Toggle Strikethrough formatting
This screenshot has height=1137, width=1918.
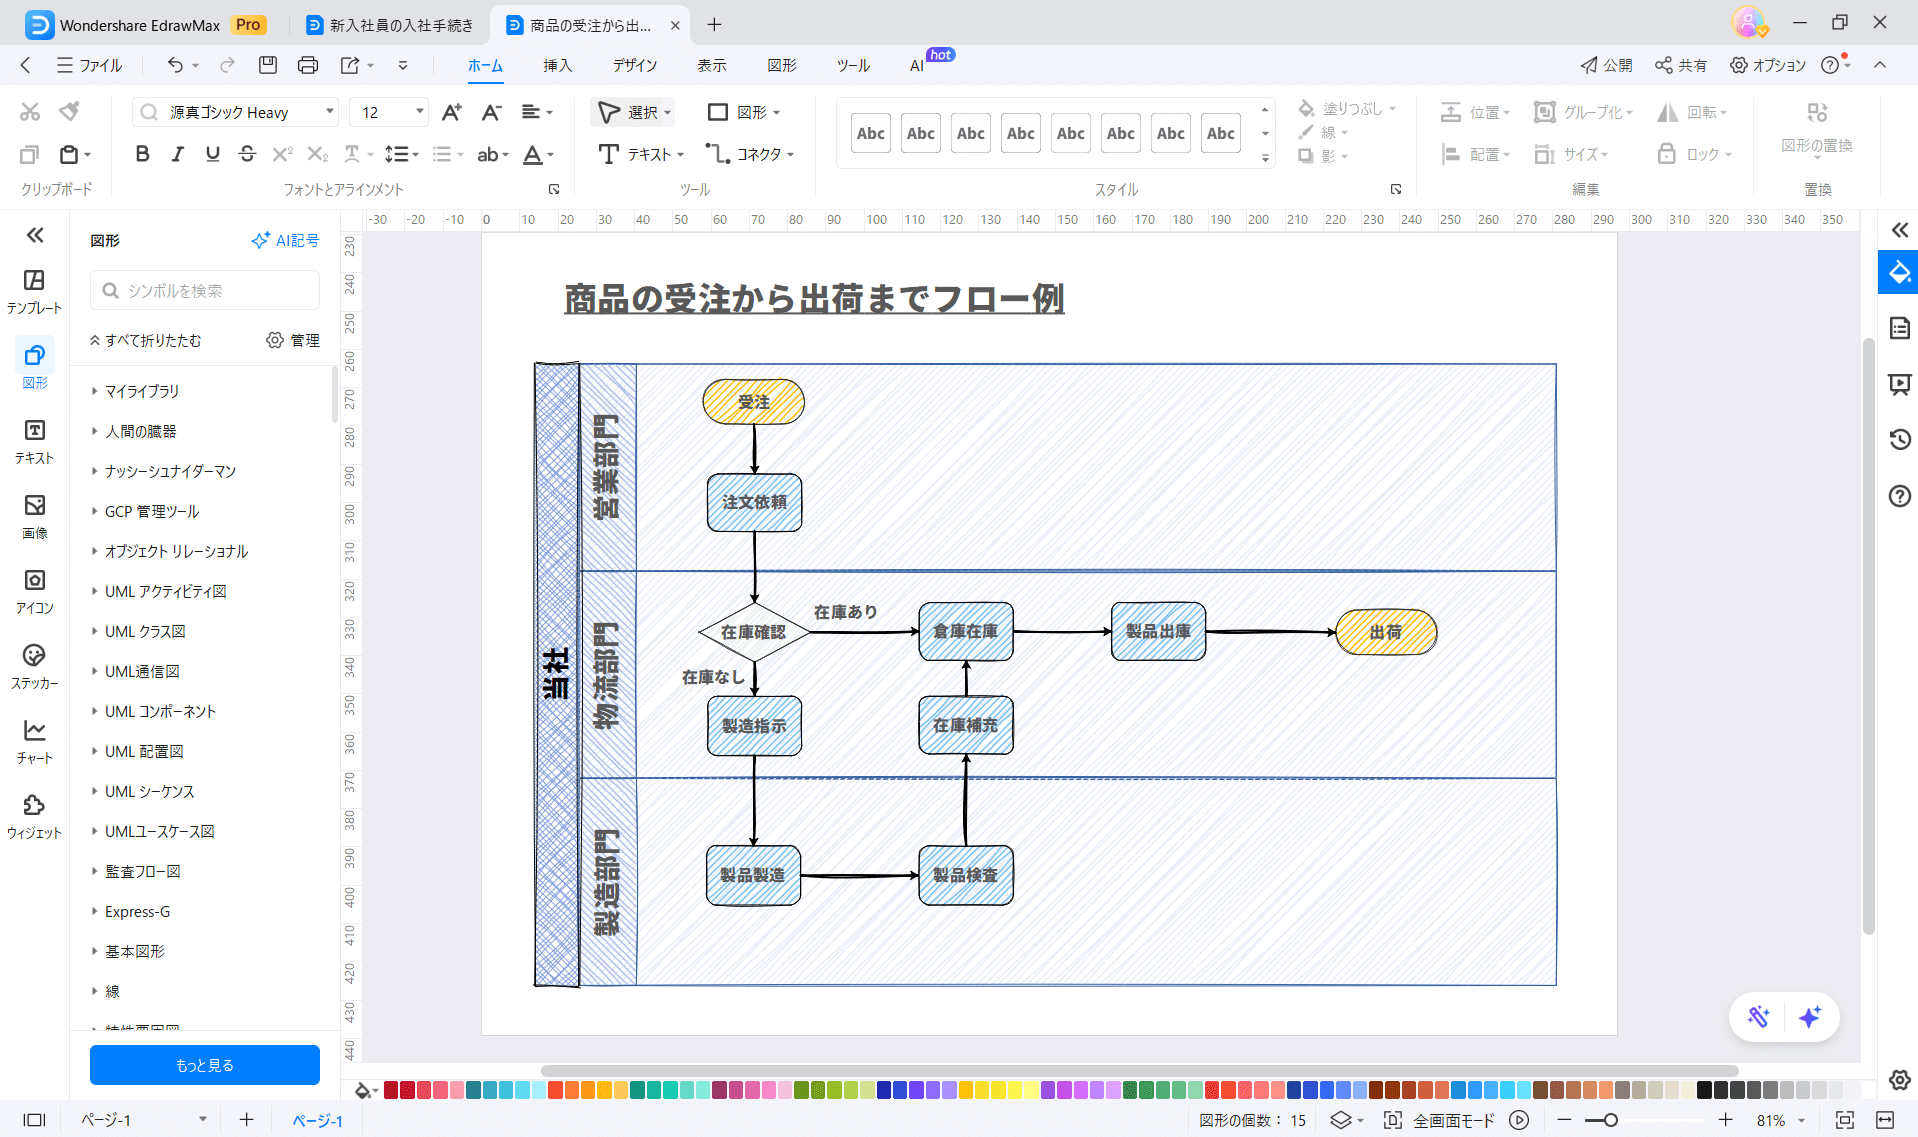(247, 154)
